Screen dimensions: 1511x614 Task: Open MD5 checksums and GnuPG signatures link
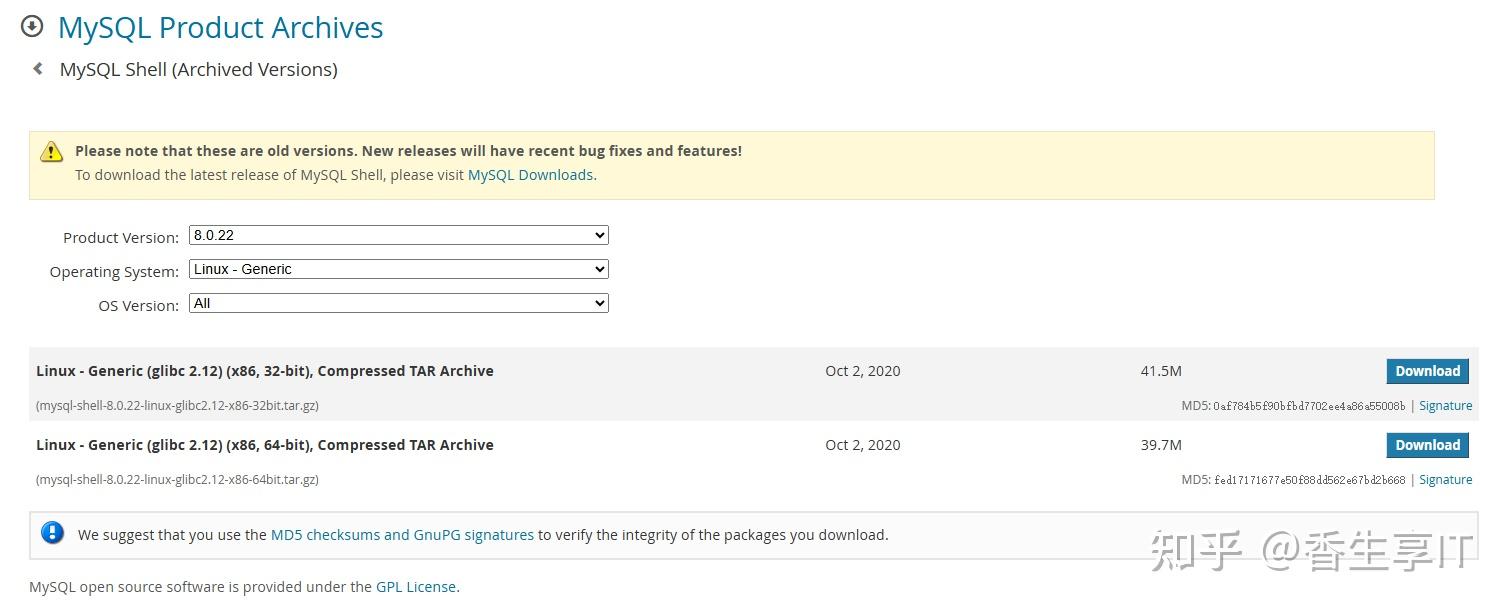[402, 535]
